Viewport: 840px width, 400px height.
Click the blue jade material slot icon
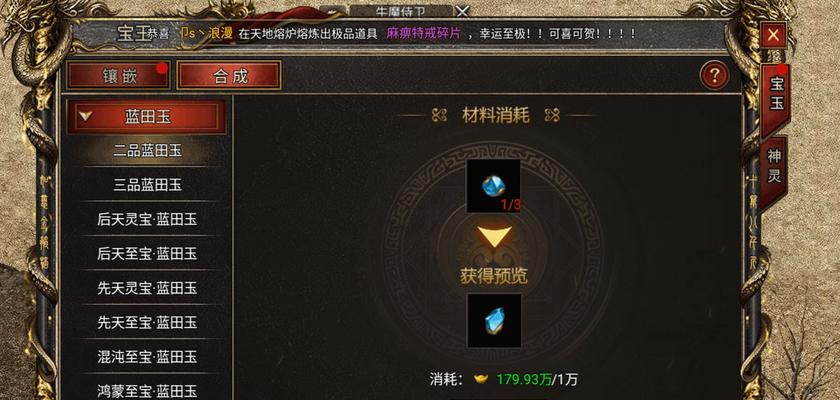[x=493, y=186]
